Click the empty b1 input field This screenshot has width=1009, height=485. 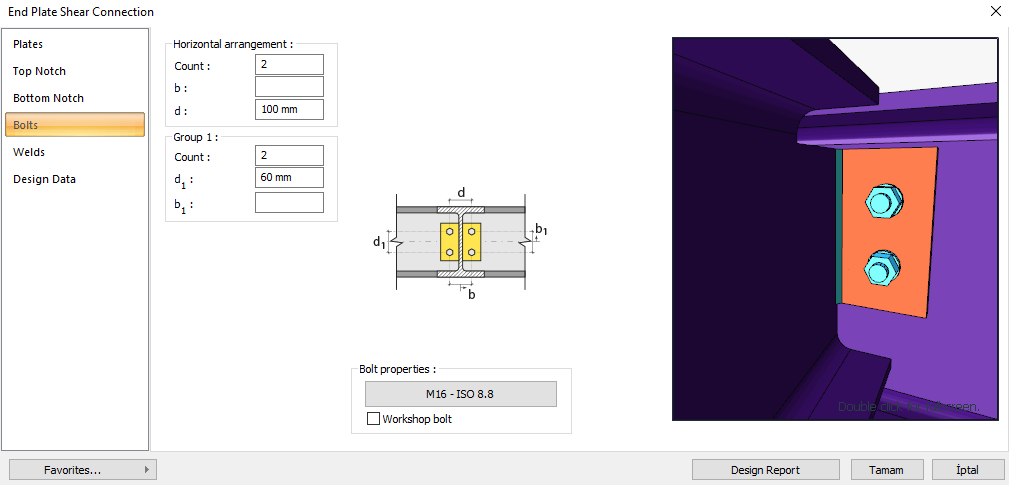click(x=289, y=203)
